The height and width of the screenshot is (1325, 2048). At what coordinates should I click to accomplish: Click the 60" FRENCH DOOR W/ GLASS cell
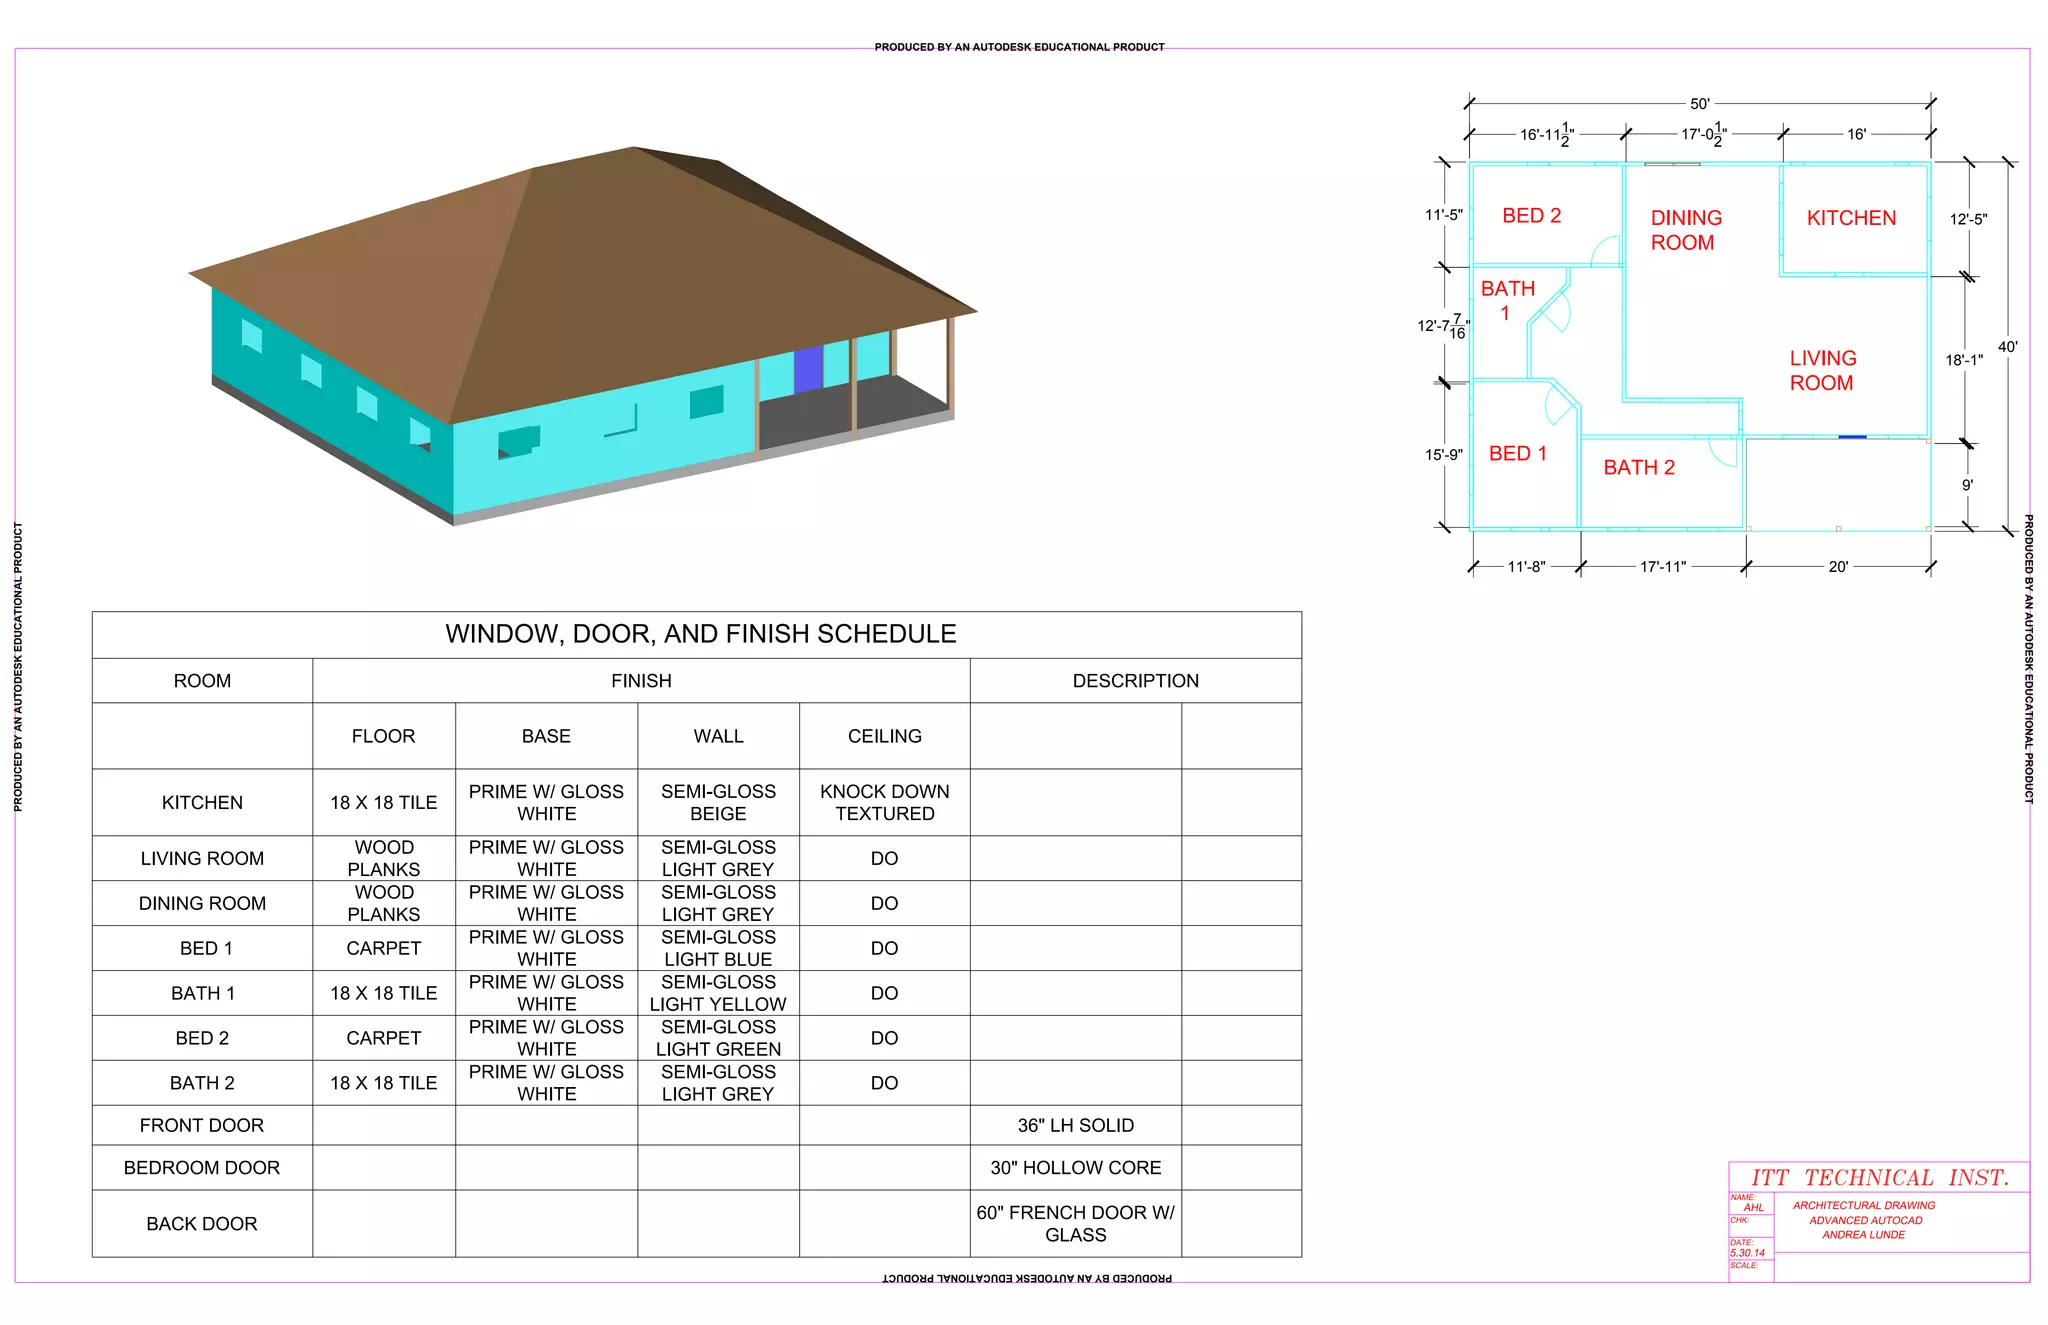coord(1075,1223)
